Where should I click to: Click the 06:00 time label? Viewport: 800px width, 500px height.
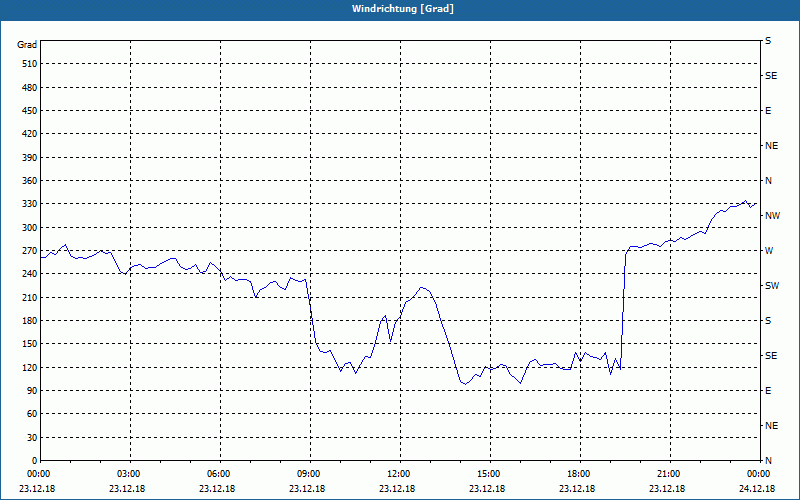(218, 474)
